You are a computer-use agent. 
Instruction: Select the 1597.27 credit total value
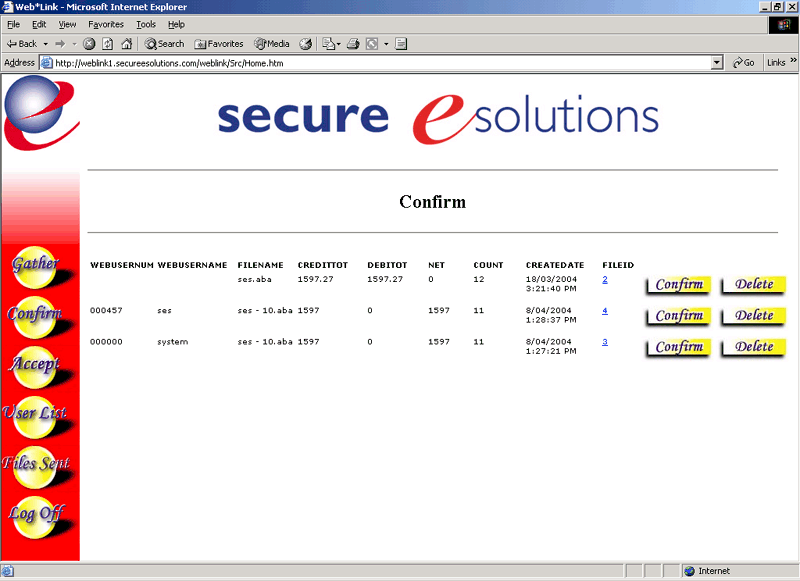315,280
